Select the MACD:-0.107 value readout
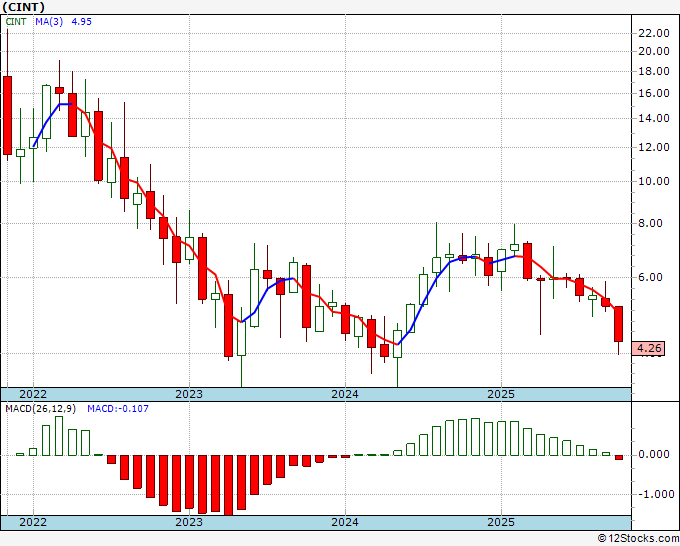 click(x=115, y=408)
